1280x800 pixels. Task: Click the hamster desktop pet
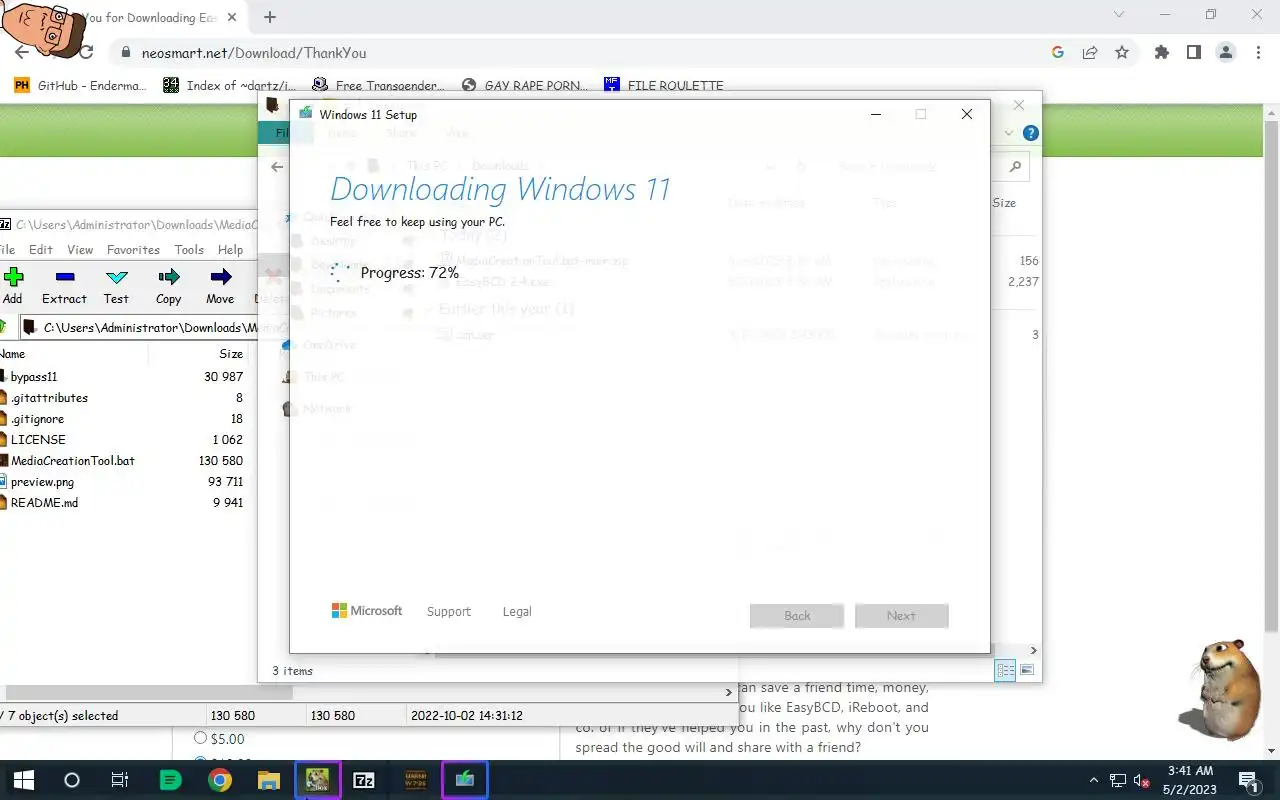1219,690
